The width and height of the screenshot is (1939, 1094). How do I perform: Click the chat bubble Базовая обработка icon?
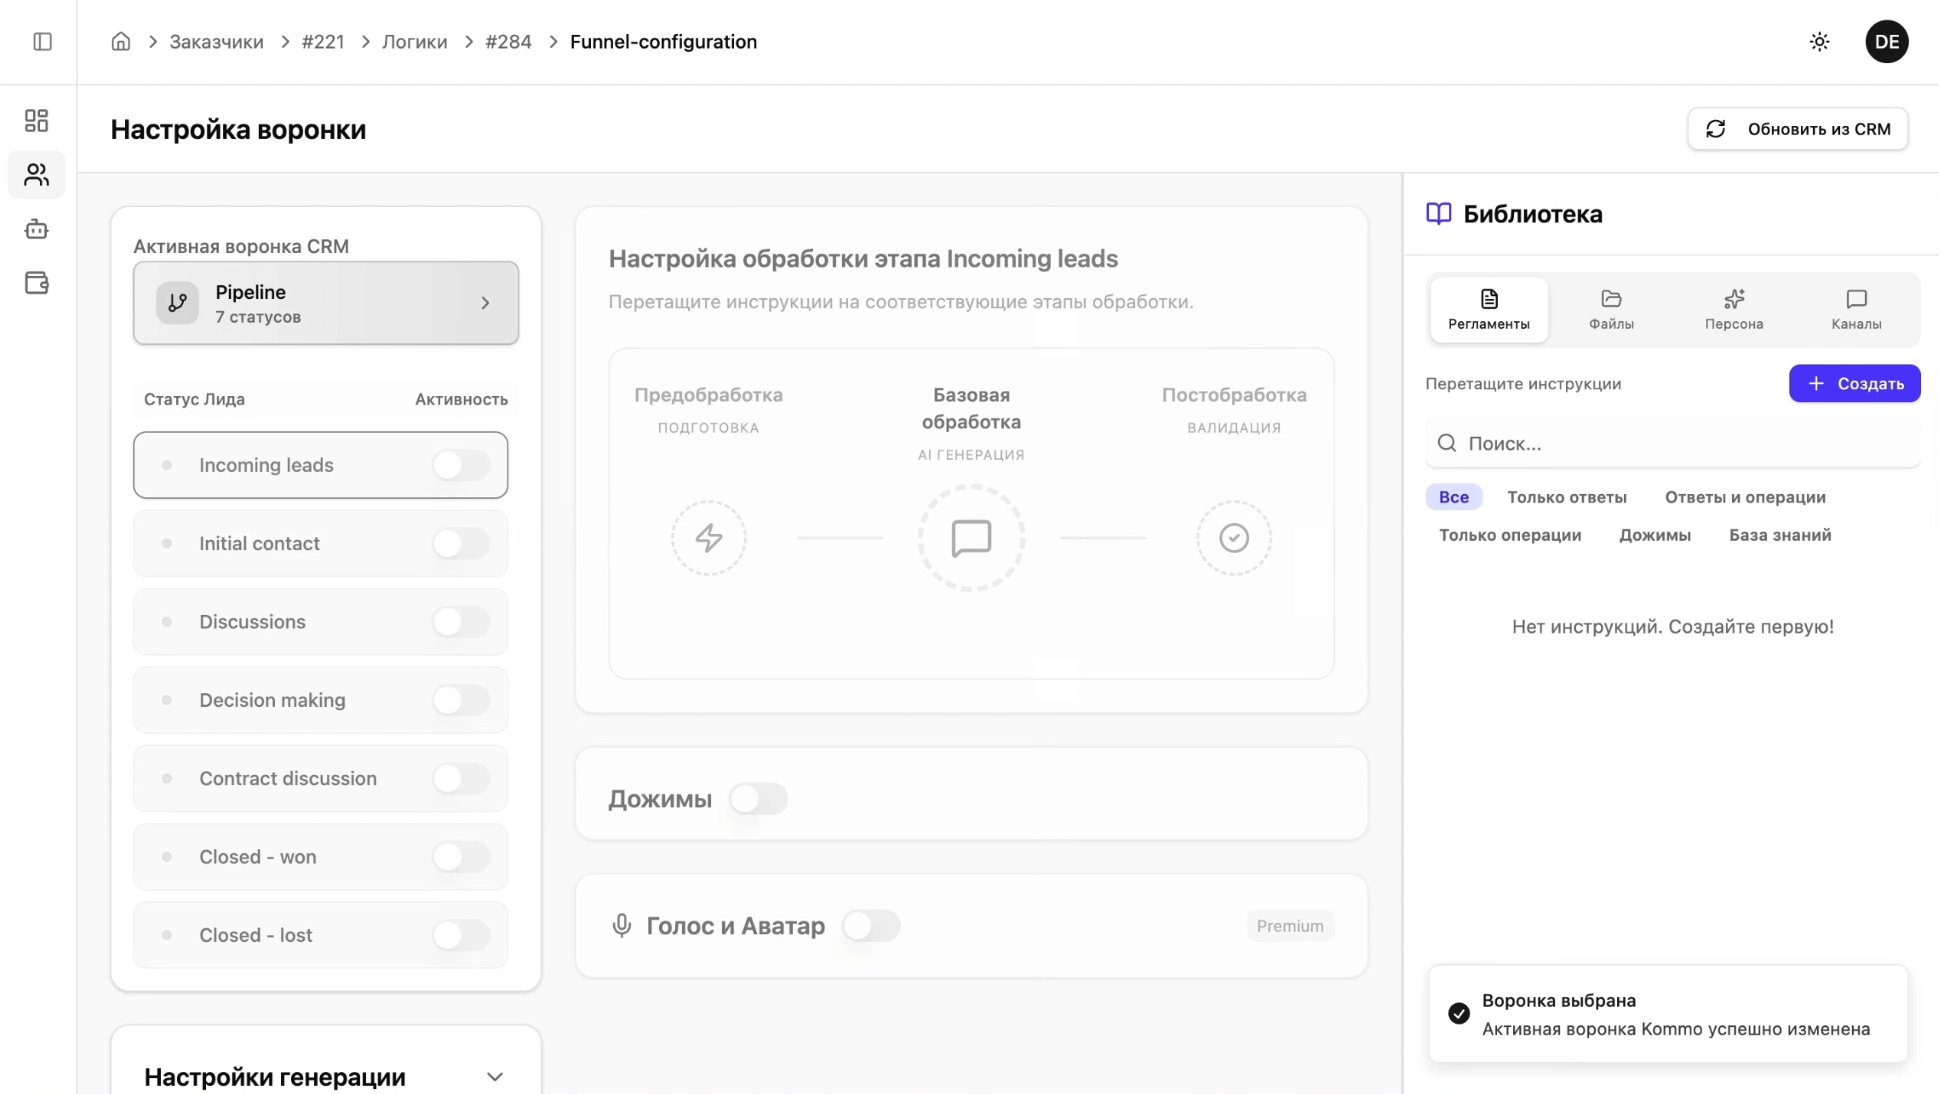(971, 538)
